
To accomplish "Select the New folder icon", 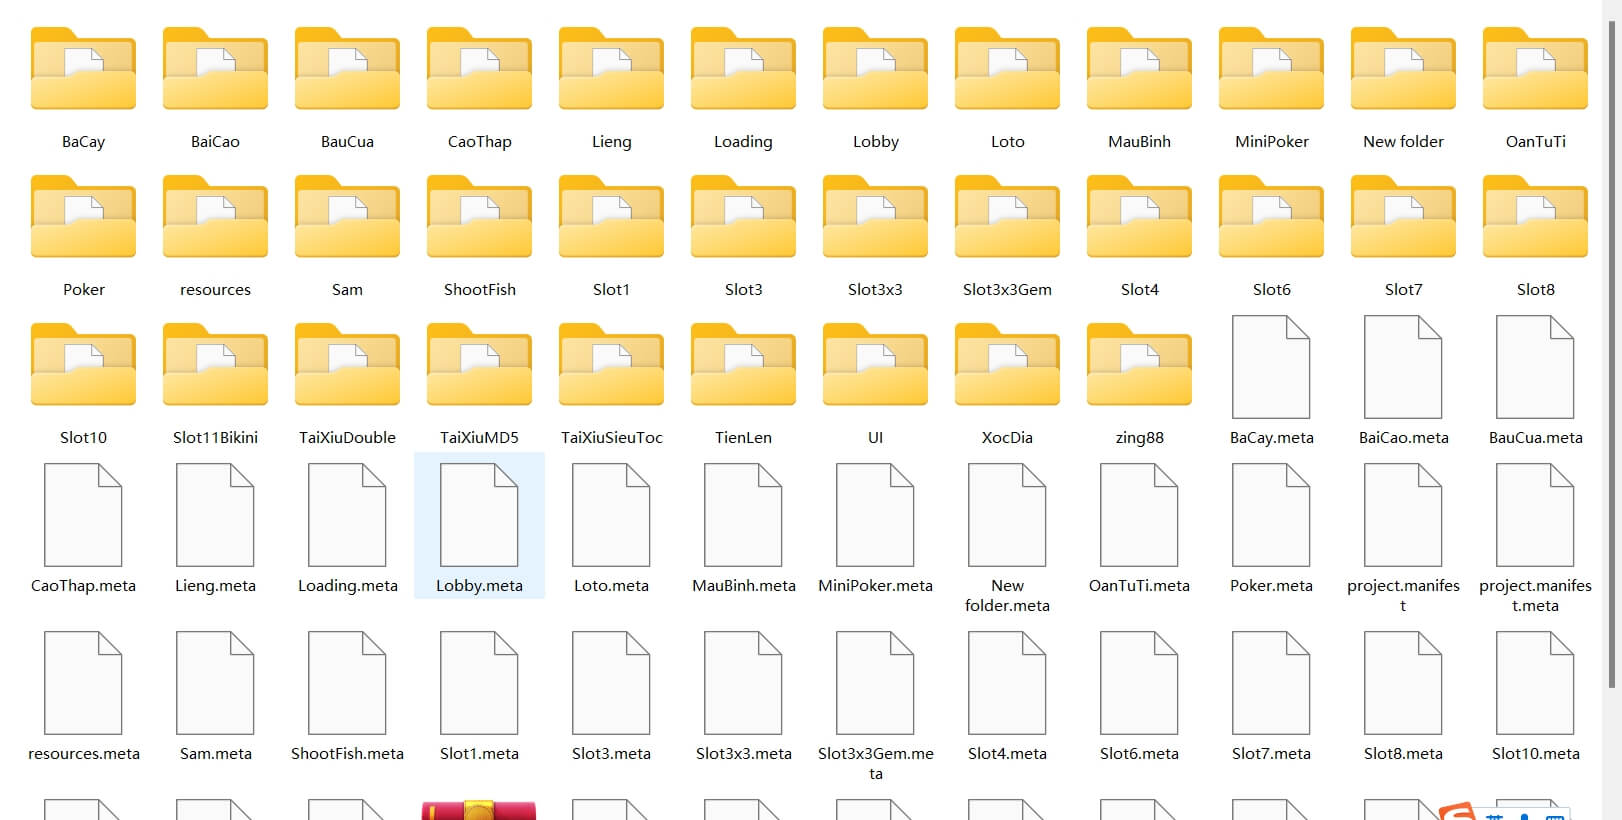I will point(1403,69).
